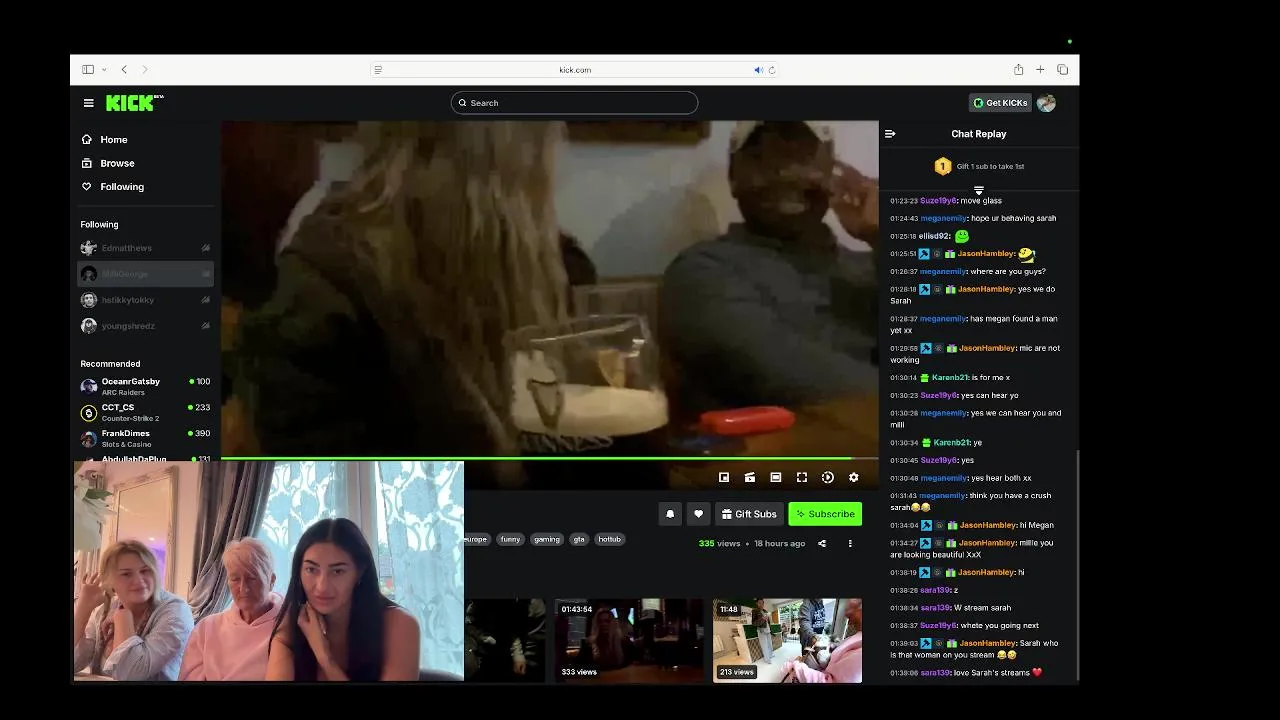Image resolution: width=1280 pixels, height=720 pixels.
Task: Click the offline icon next to youngshredz
Action: (x=206, y=326)
